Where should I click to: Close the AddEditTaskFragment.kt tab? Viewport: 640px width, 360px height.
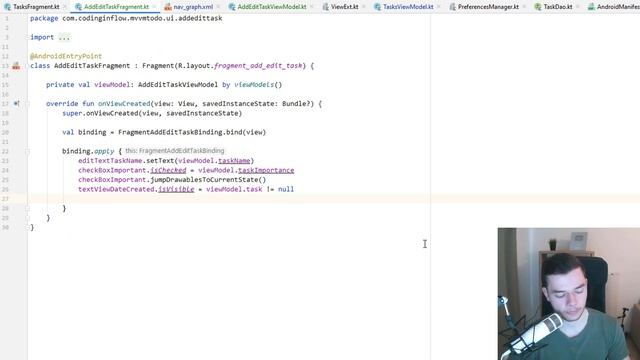pos(154,7)
